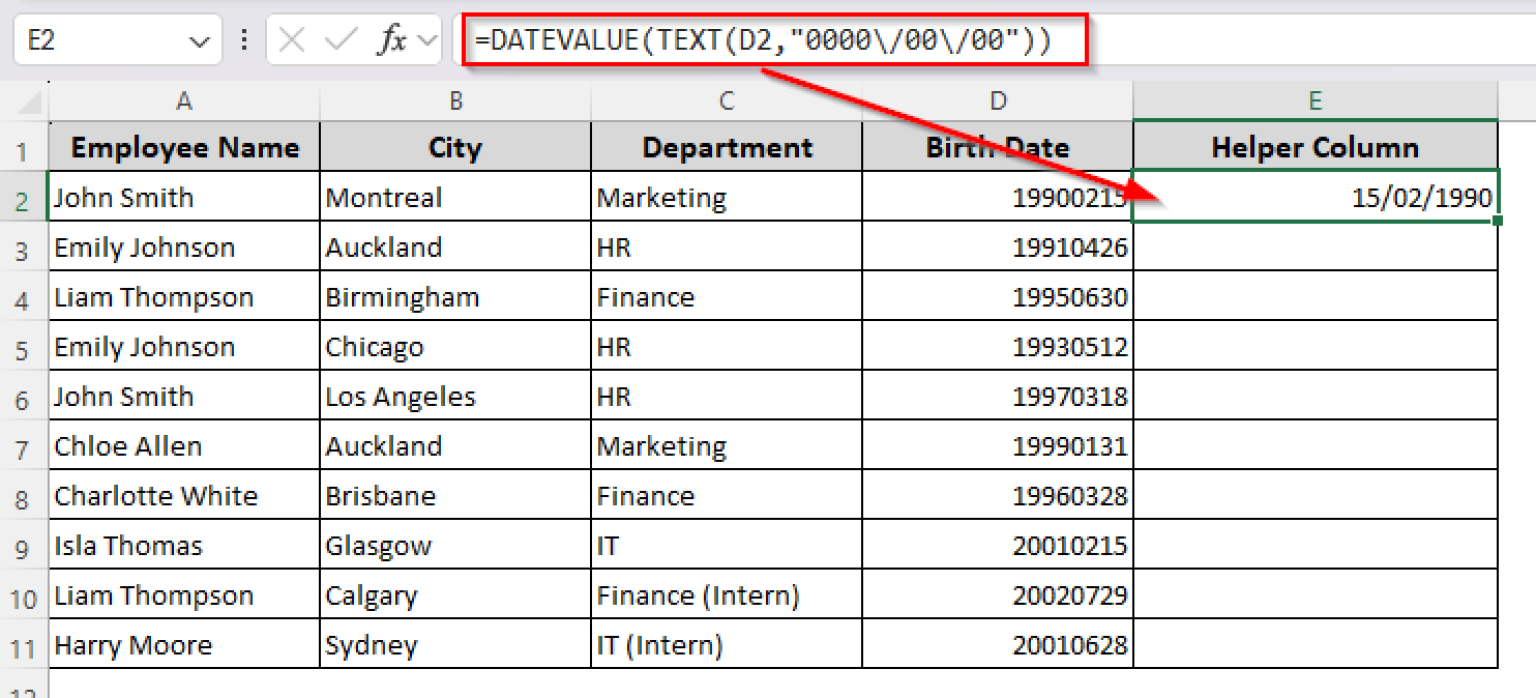Select the Employee Name header cell
This screenshot has height=698, width=1536.
pyautogui.click(x=183, y=146)
